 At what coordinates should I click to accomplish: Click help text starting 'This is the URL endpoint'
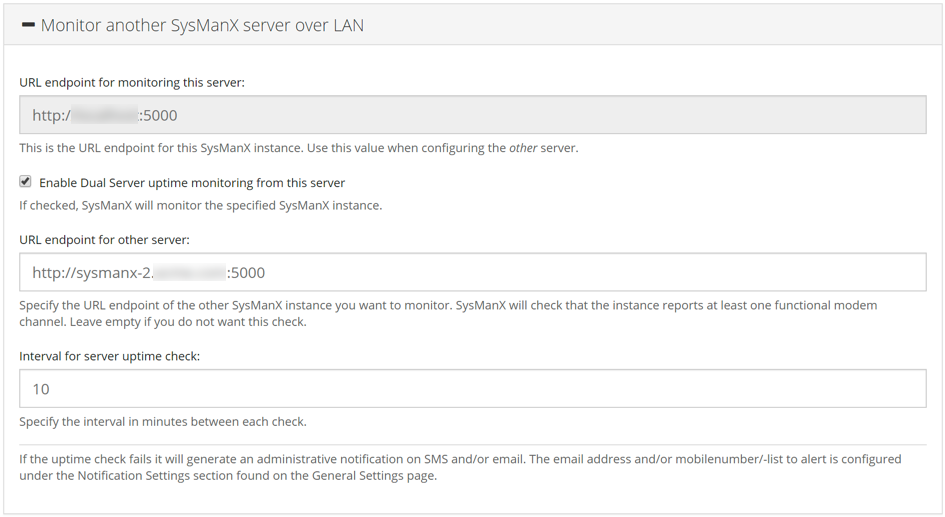(299, 148)
